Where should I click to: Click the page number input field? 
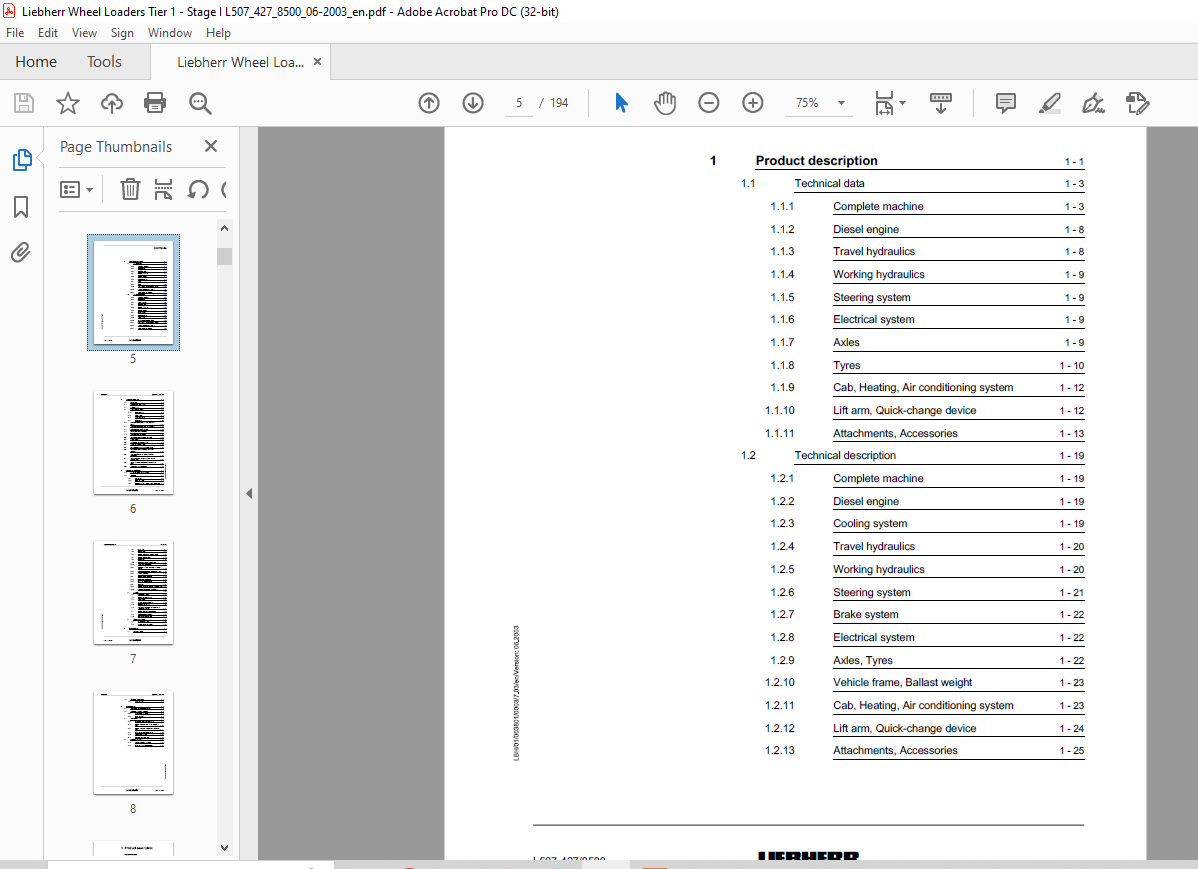519,102
